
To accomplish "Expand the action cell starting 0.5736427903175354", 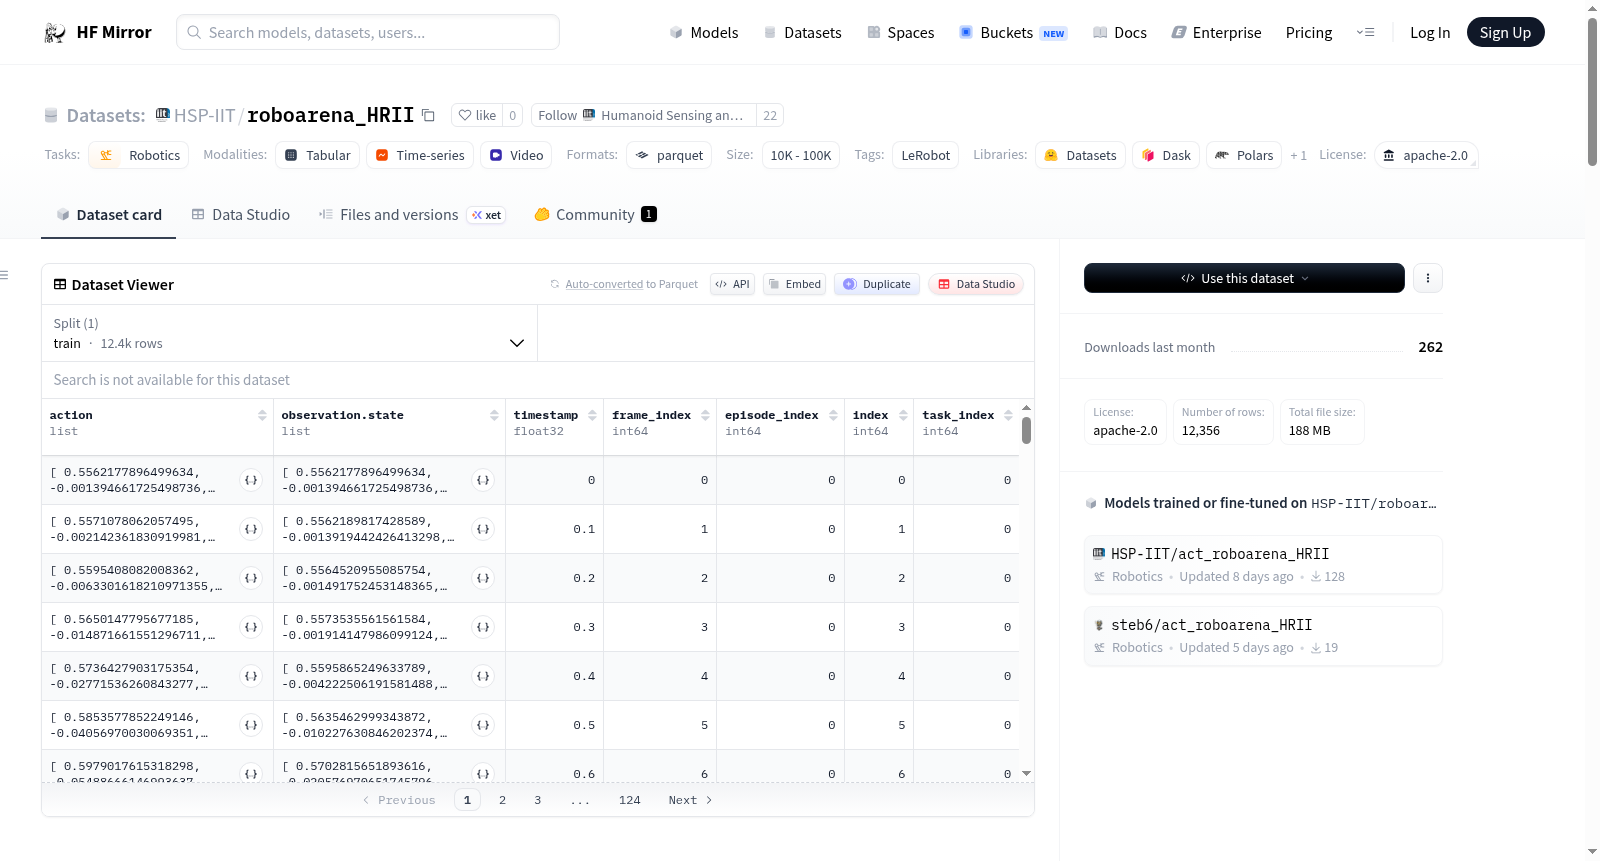I will 251,676.
